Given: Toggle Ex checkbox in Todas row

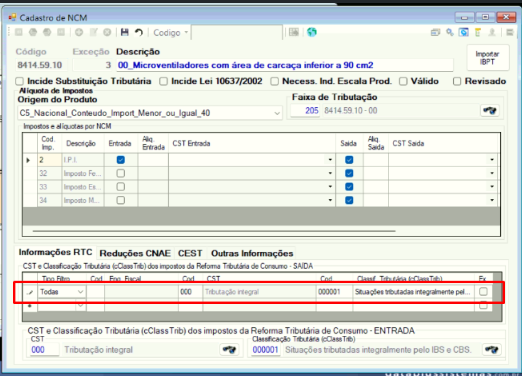Looking at the screenshot, I should tap(483, 292).
